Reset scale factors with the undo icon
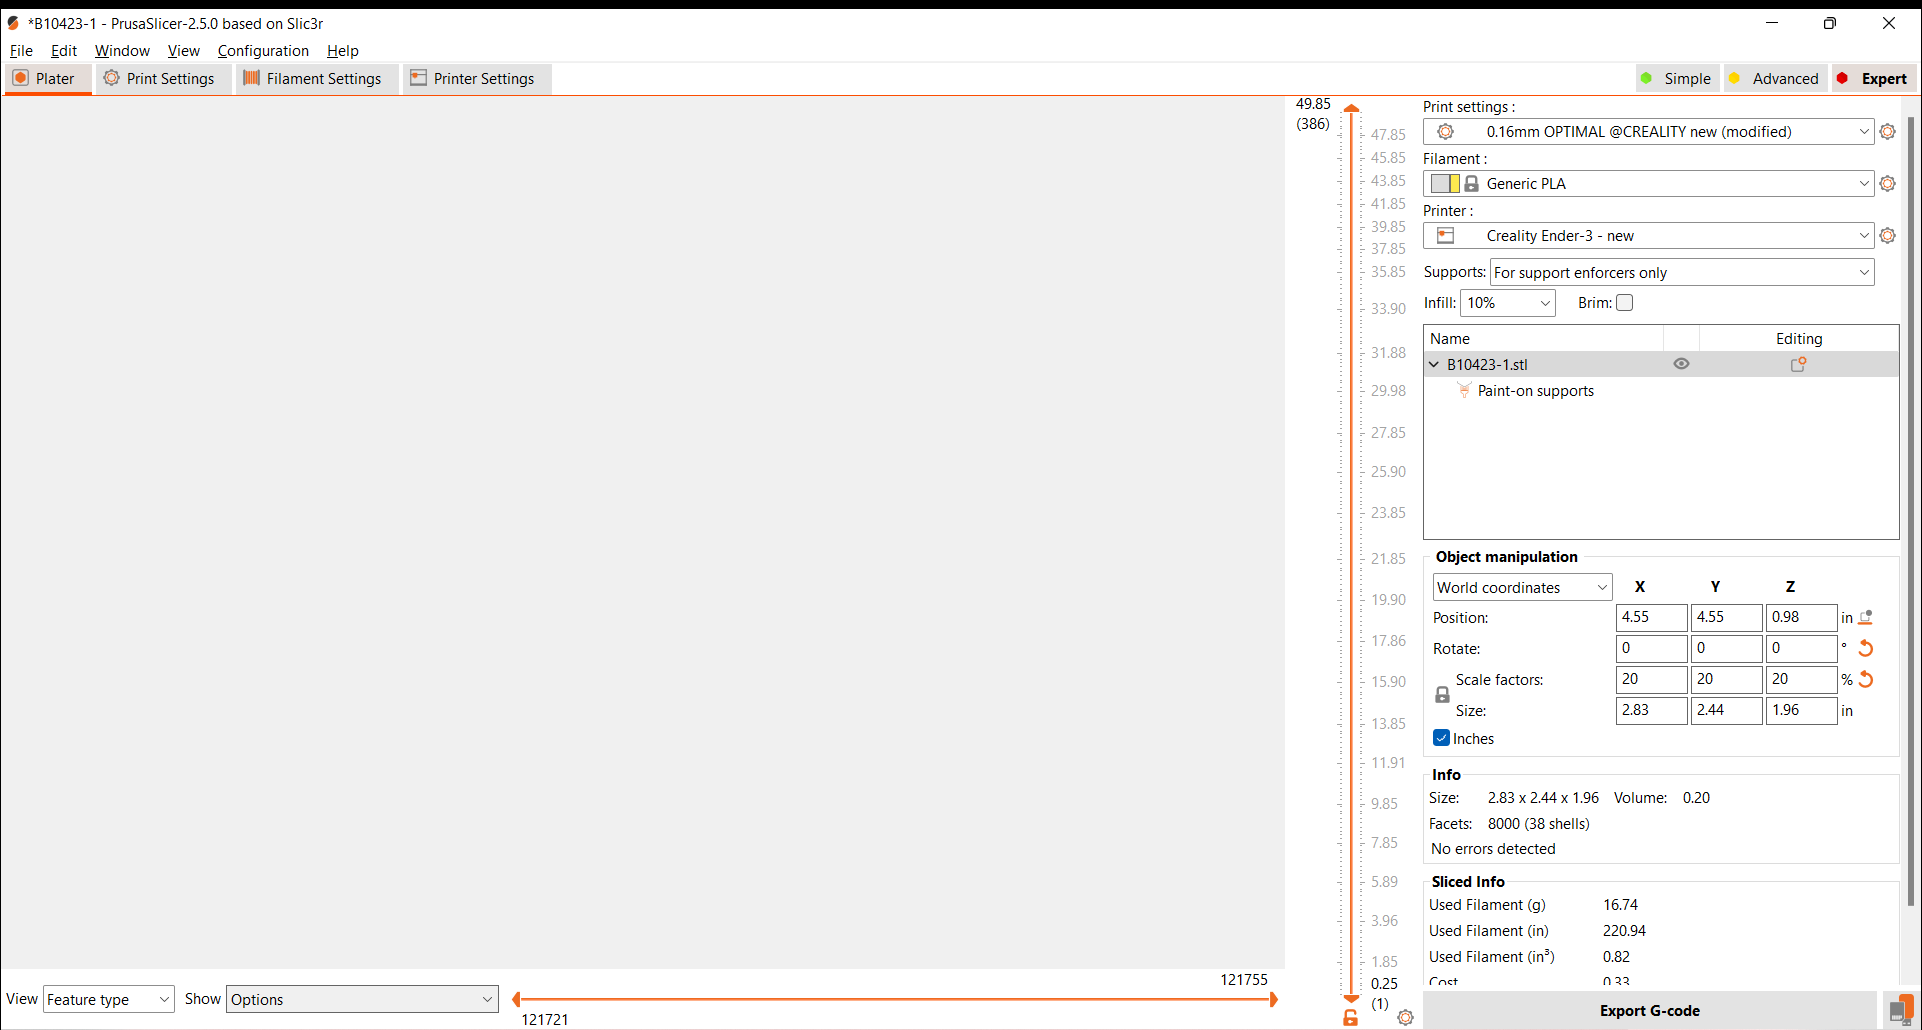The height and width of the screenshot is (1030, 1922). (x=1865, y=679)
